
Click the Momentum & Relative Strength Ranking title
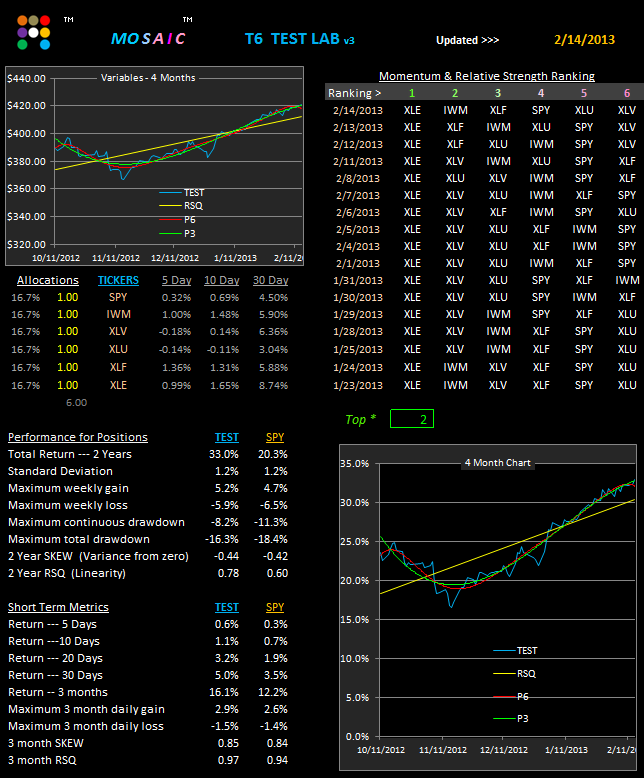[487, 76]
